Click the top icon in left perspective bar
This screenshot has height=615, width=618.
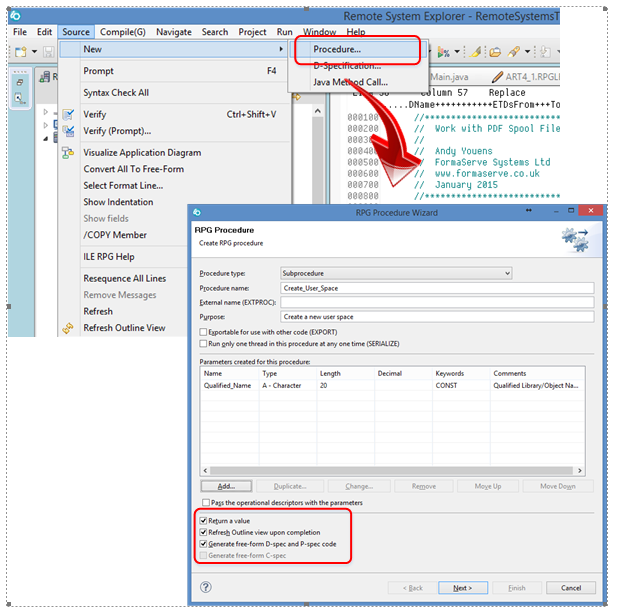click(21, 80)
